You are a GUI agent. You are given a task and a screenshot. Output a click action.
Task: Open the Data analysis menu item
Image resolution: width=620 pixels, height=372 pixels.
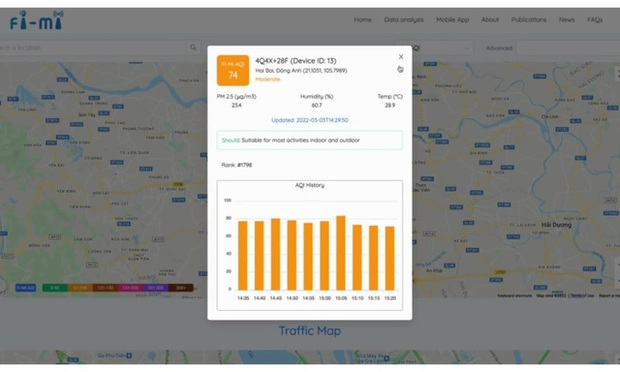point(404,20)
